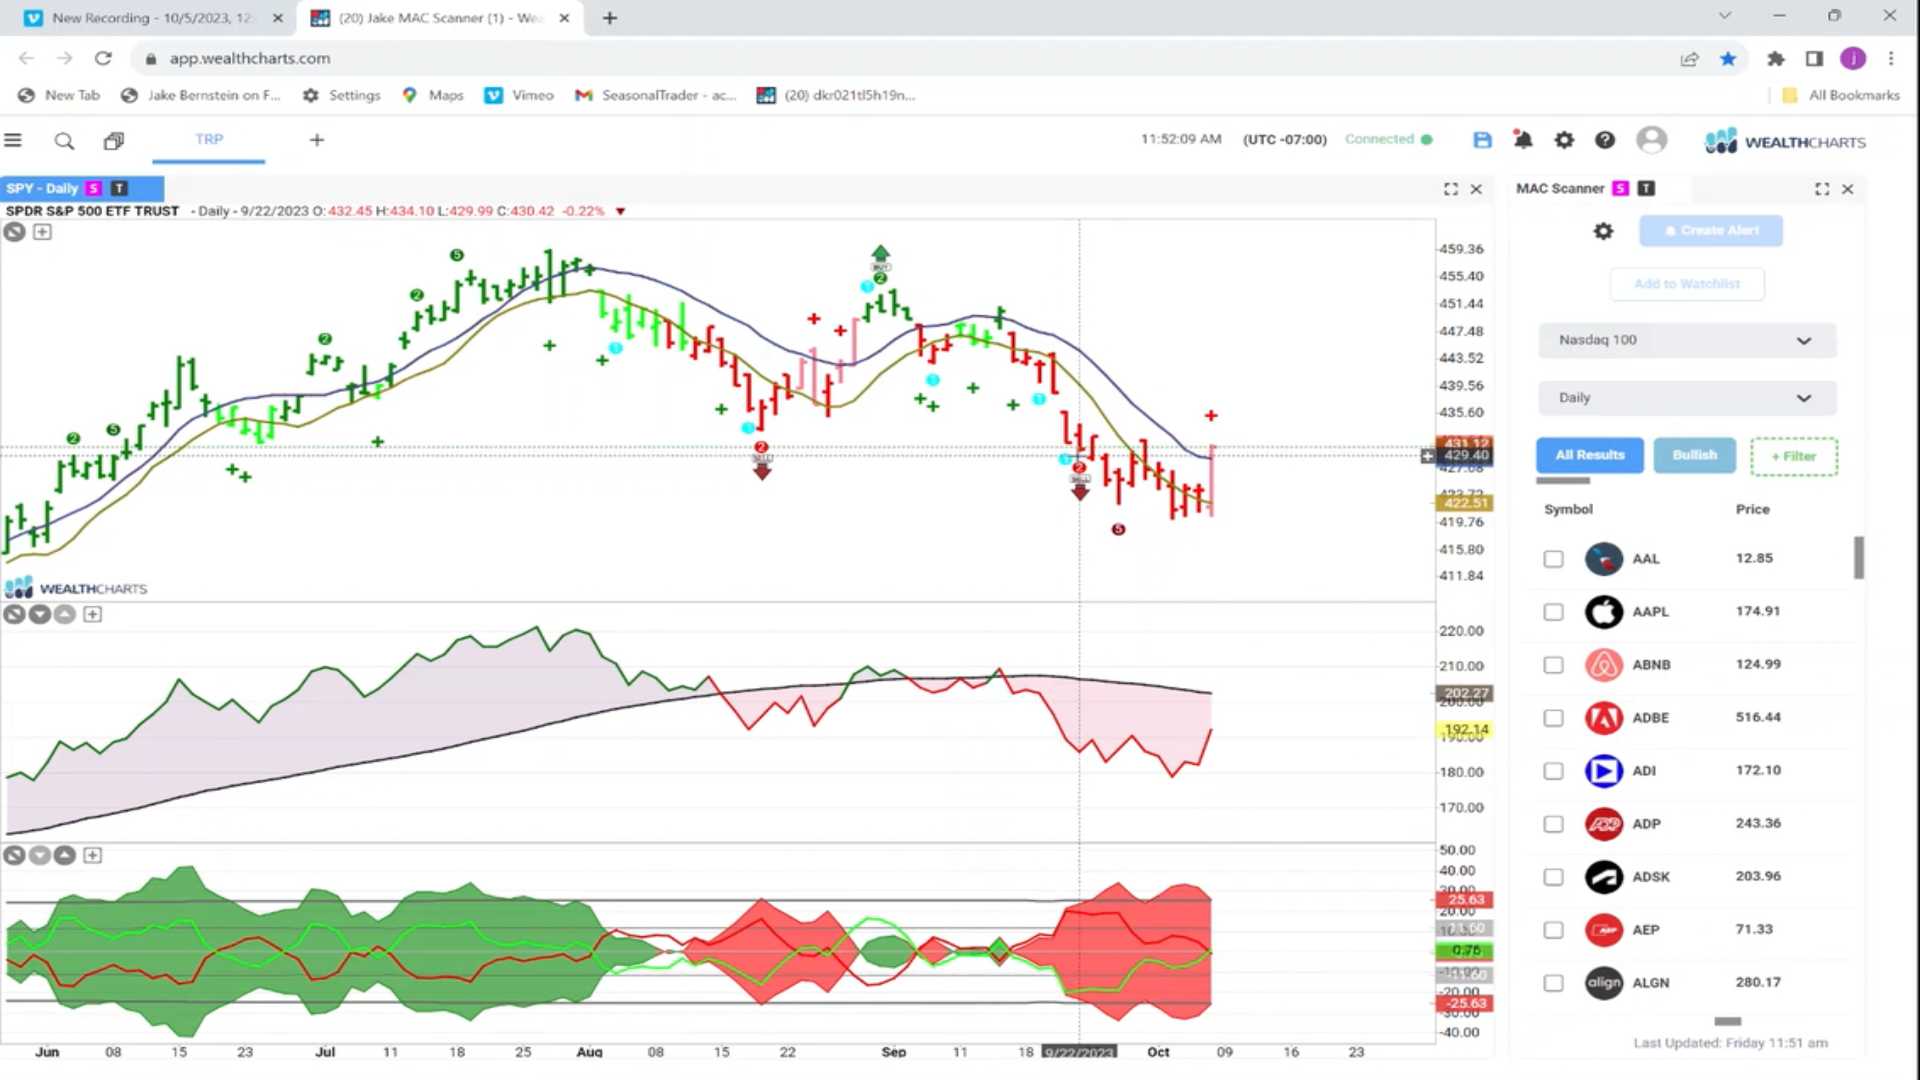Open the user profile avatar
The height and width of the screenshot is (1080, 1920).
pyautogui.click(x=1652, y=140)
